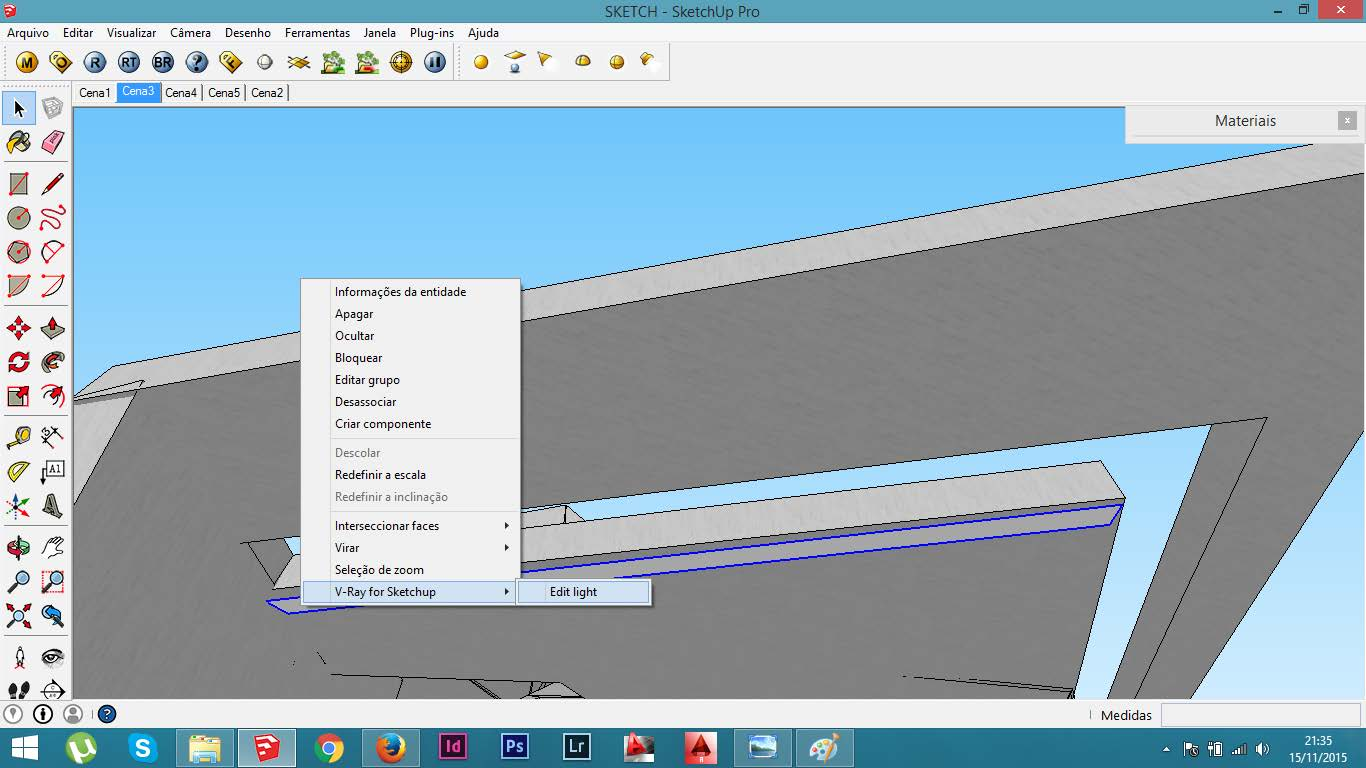Viewport: 1366px width, 768px height.
Task: Select the Pan hand tool
Action: tap(53, 547)
